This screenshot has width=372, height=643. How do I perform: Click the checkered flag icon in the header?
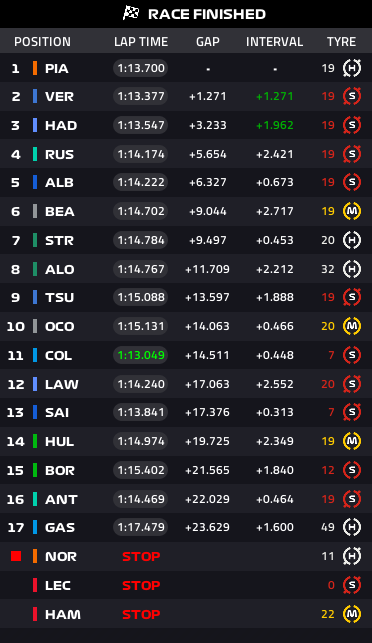[x=131, y=13]
